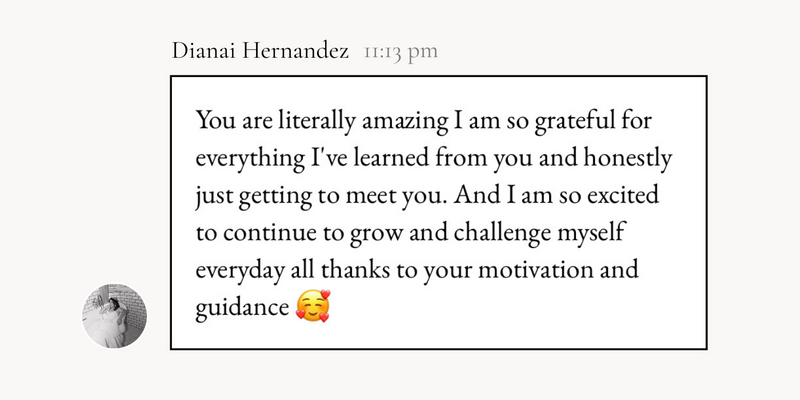Click the smiling face with hearts emoji
The width and height of the screenshot is (800, 400).
[313, 306]
